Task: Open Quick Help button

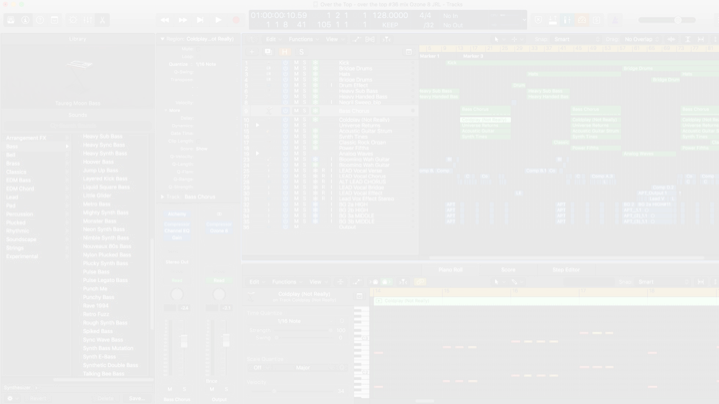Action: [x=40, y=20]
